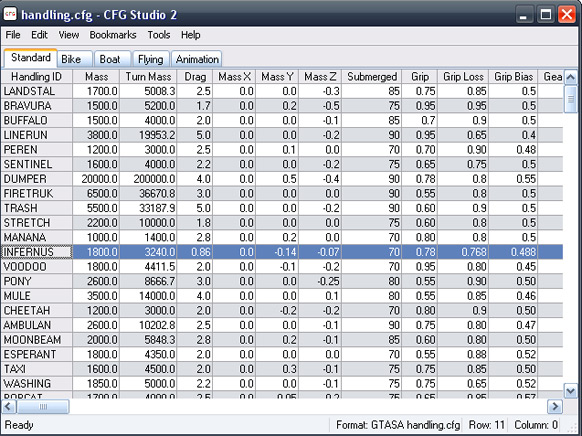Select the LINERUN row header
Screen dimensions: 582x436
(36, 135)
